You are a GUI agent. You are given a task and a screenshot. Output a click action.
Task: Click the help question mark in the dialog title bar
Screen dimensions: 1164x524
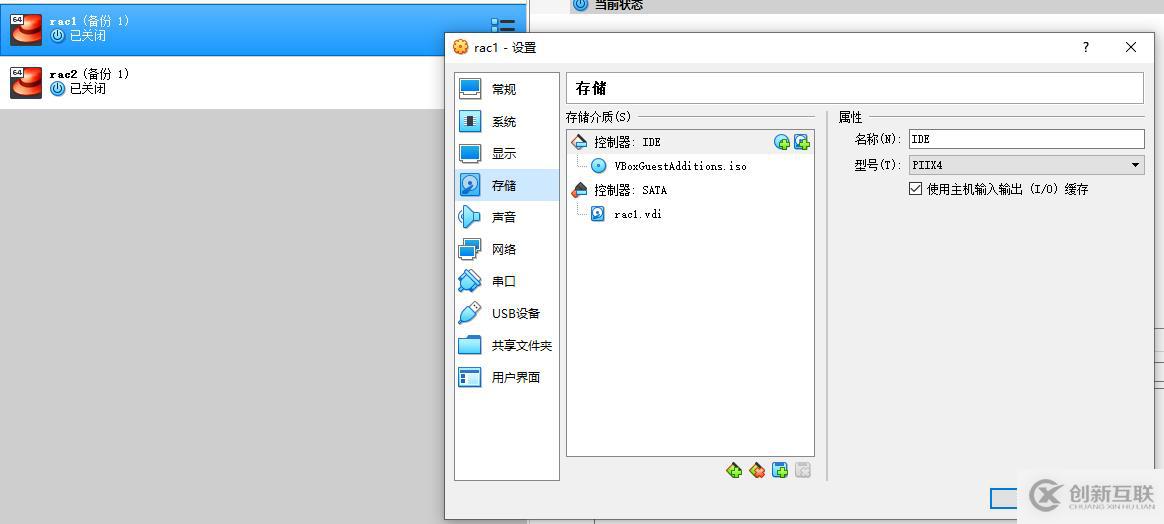(x=1085, y=48)
